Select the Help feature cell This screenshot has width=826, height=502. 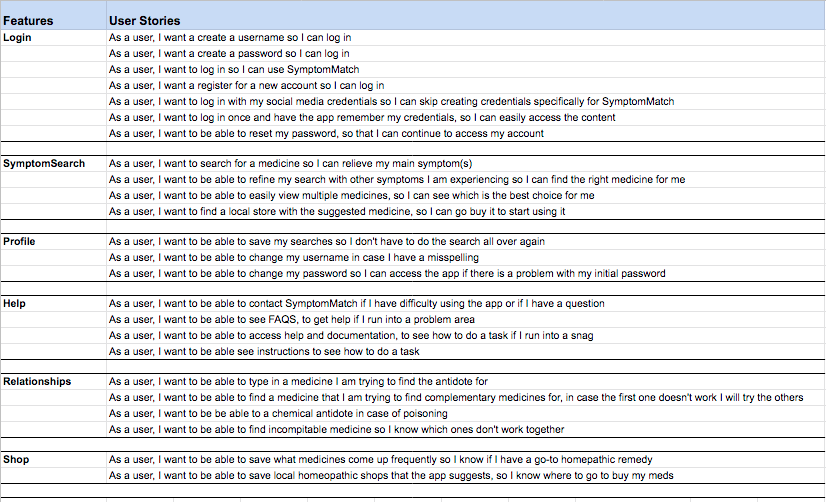click(53, 304)
